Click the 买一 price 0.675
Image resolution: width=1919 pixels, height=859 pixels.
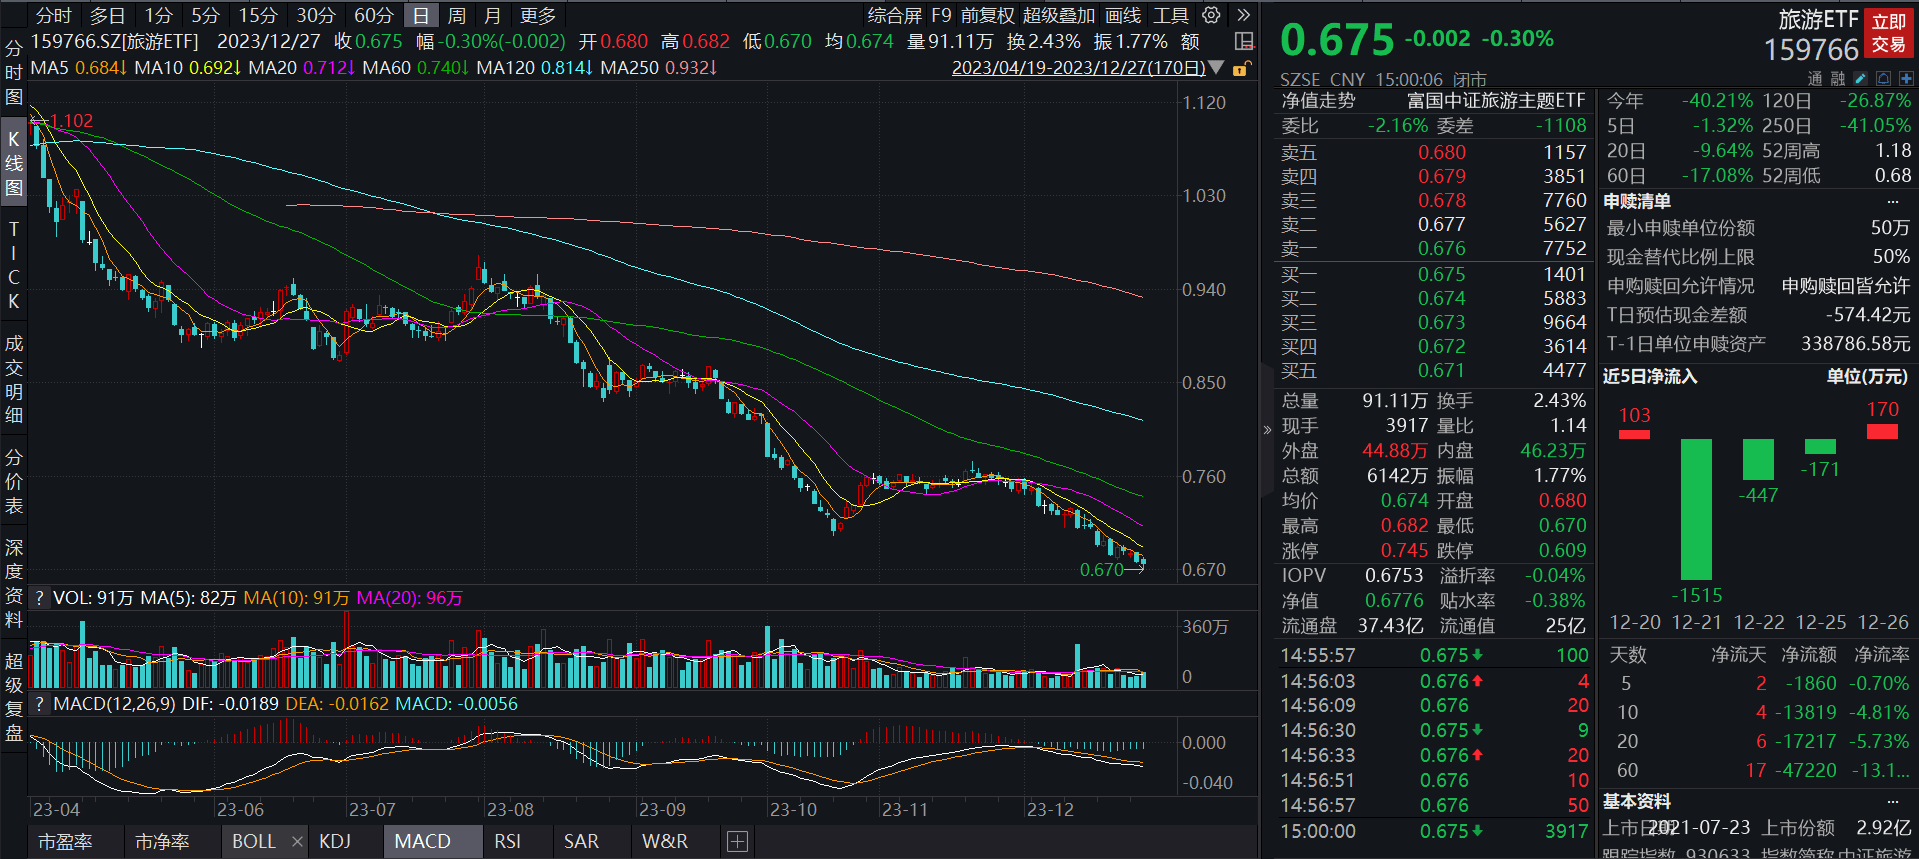tap(1441, 274)
